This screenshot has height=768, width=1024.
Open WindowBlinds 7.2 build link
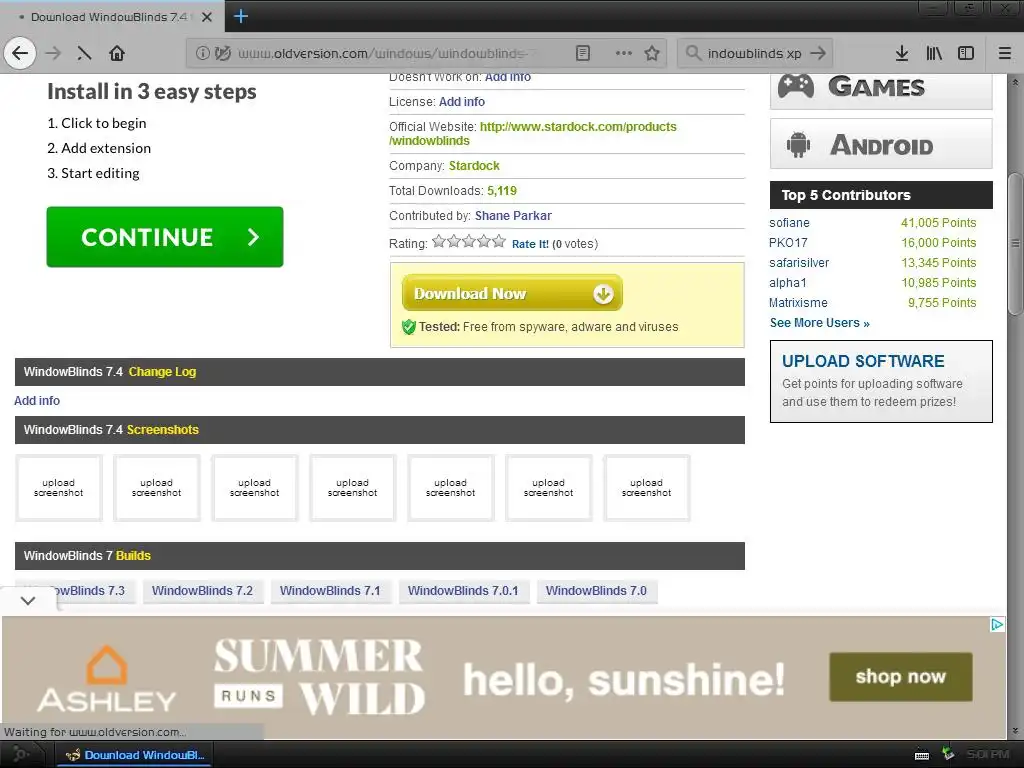pyautogui.click(x=202, y=590)
